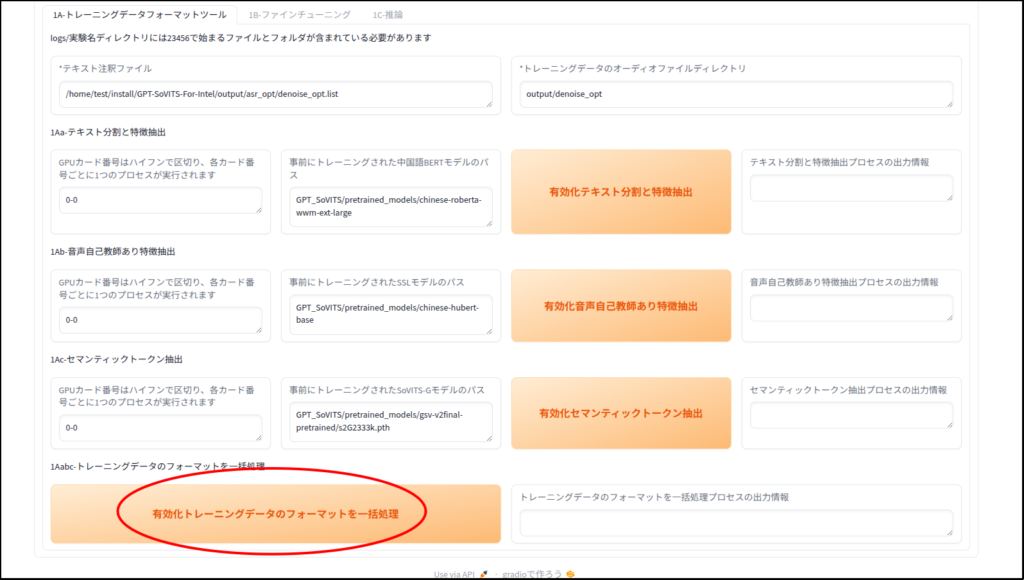The image size is (1024, 580).
Task: Edit the SSL model path field
Action: coord(390,314)
